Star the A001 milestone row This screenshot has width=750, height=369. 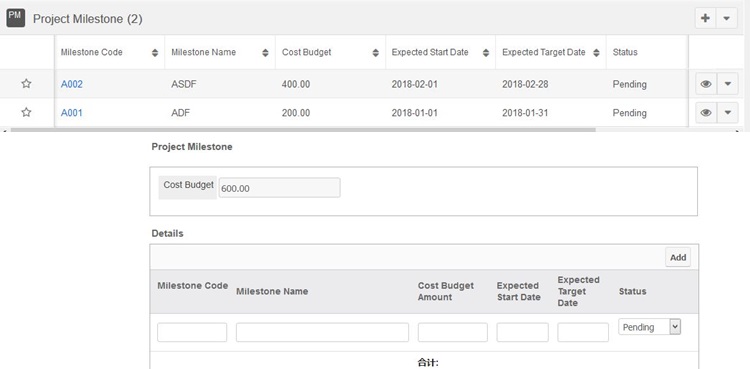pos(26,112)
